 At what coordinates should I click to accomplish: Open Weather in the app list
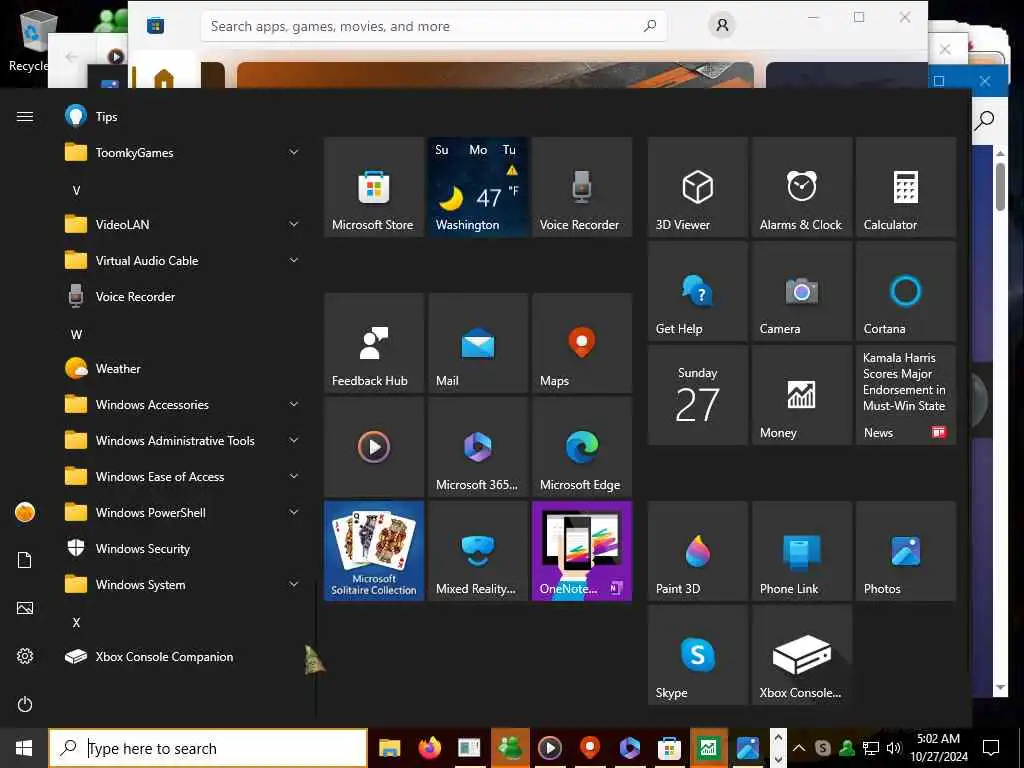pyautogui.click(x=183, y=369)
